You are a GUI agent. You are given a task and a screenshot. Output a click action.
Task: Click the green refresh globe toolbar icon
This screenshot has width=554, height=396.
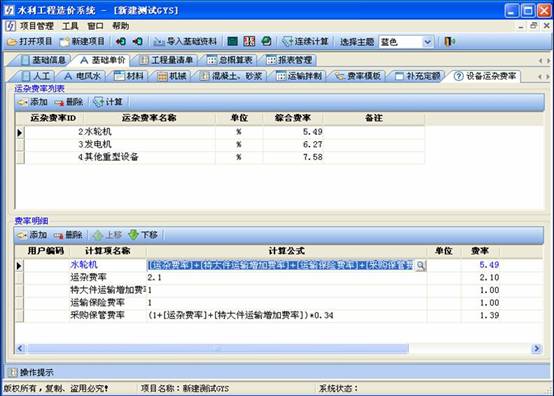point(266,41)
